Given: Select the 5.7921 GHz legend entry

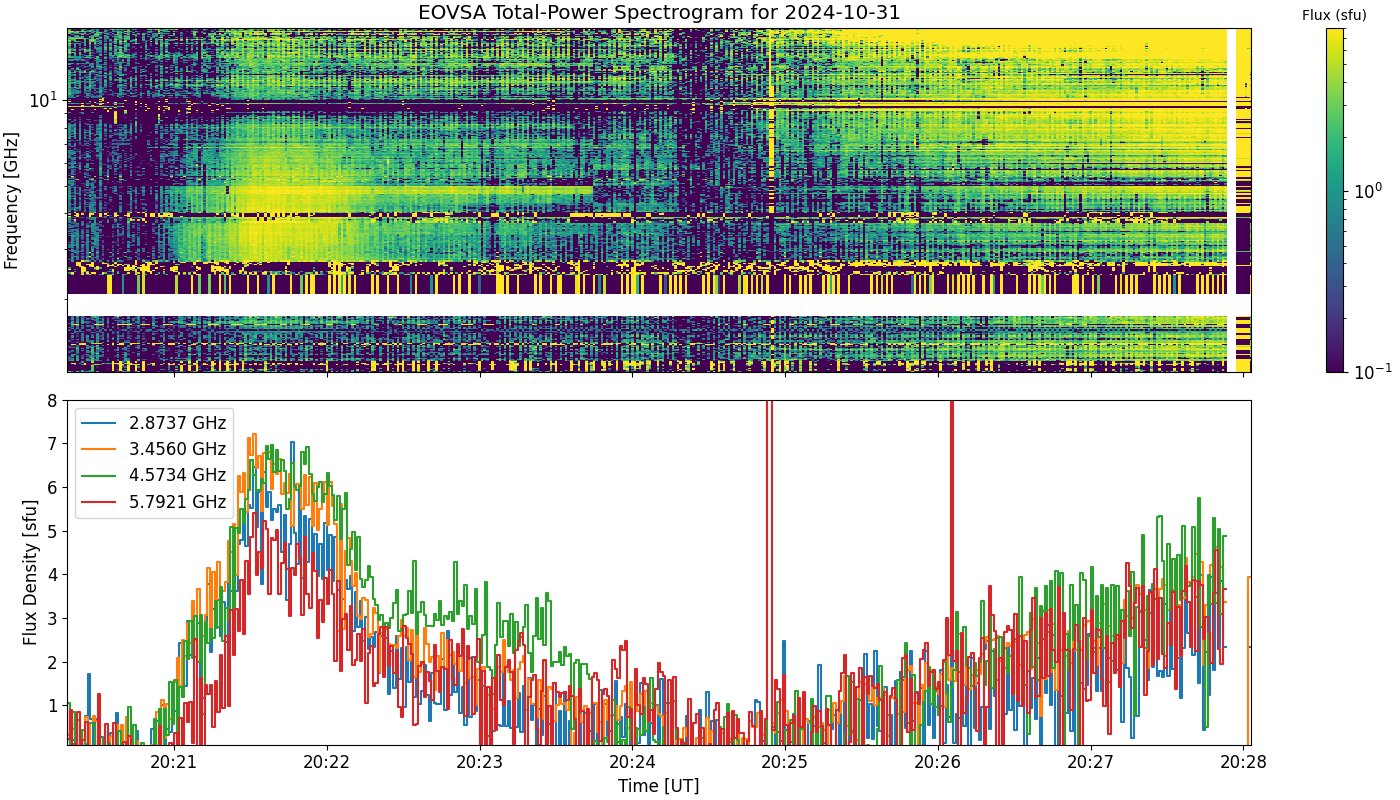Looking at the screenshot, I should click(x=156, y=501).
